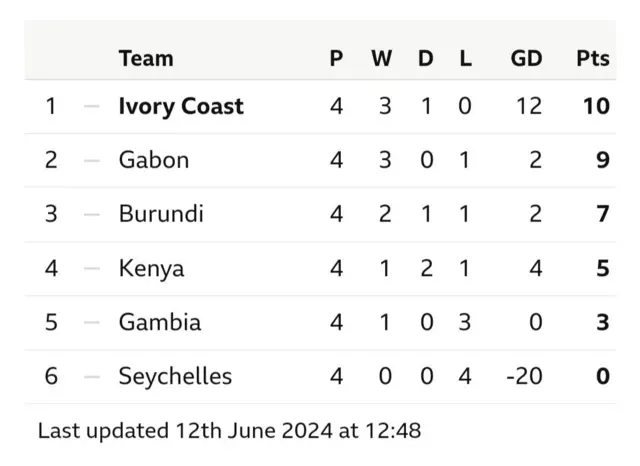This screenshot has height=466, width=640.
Task: Click the Pts column header
Action: coord(592,58)
